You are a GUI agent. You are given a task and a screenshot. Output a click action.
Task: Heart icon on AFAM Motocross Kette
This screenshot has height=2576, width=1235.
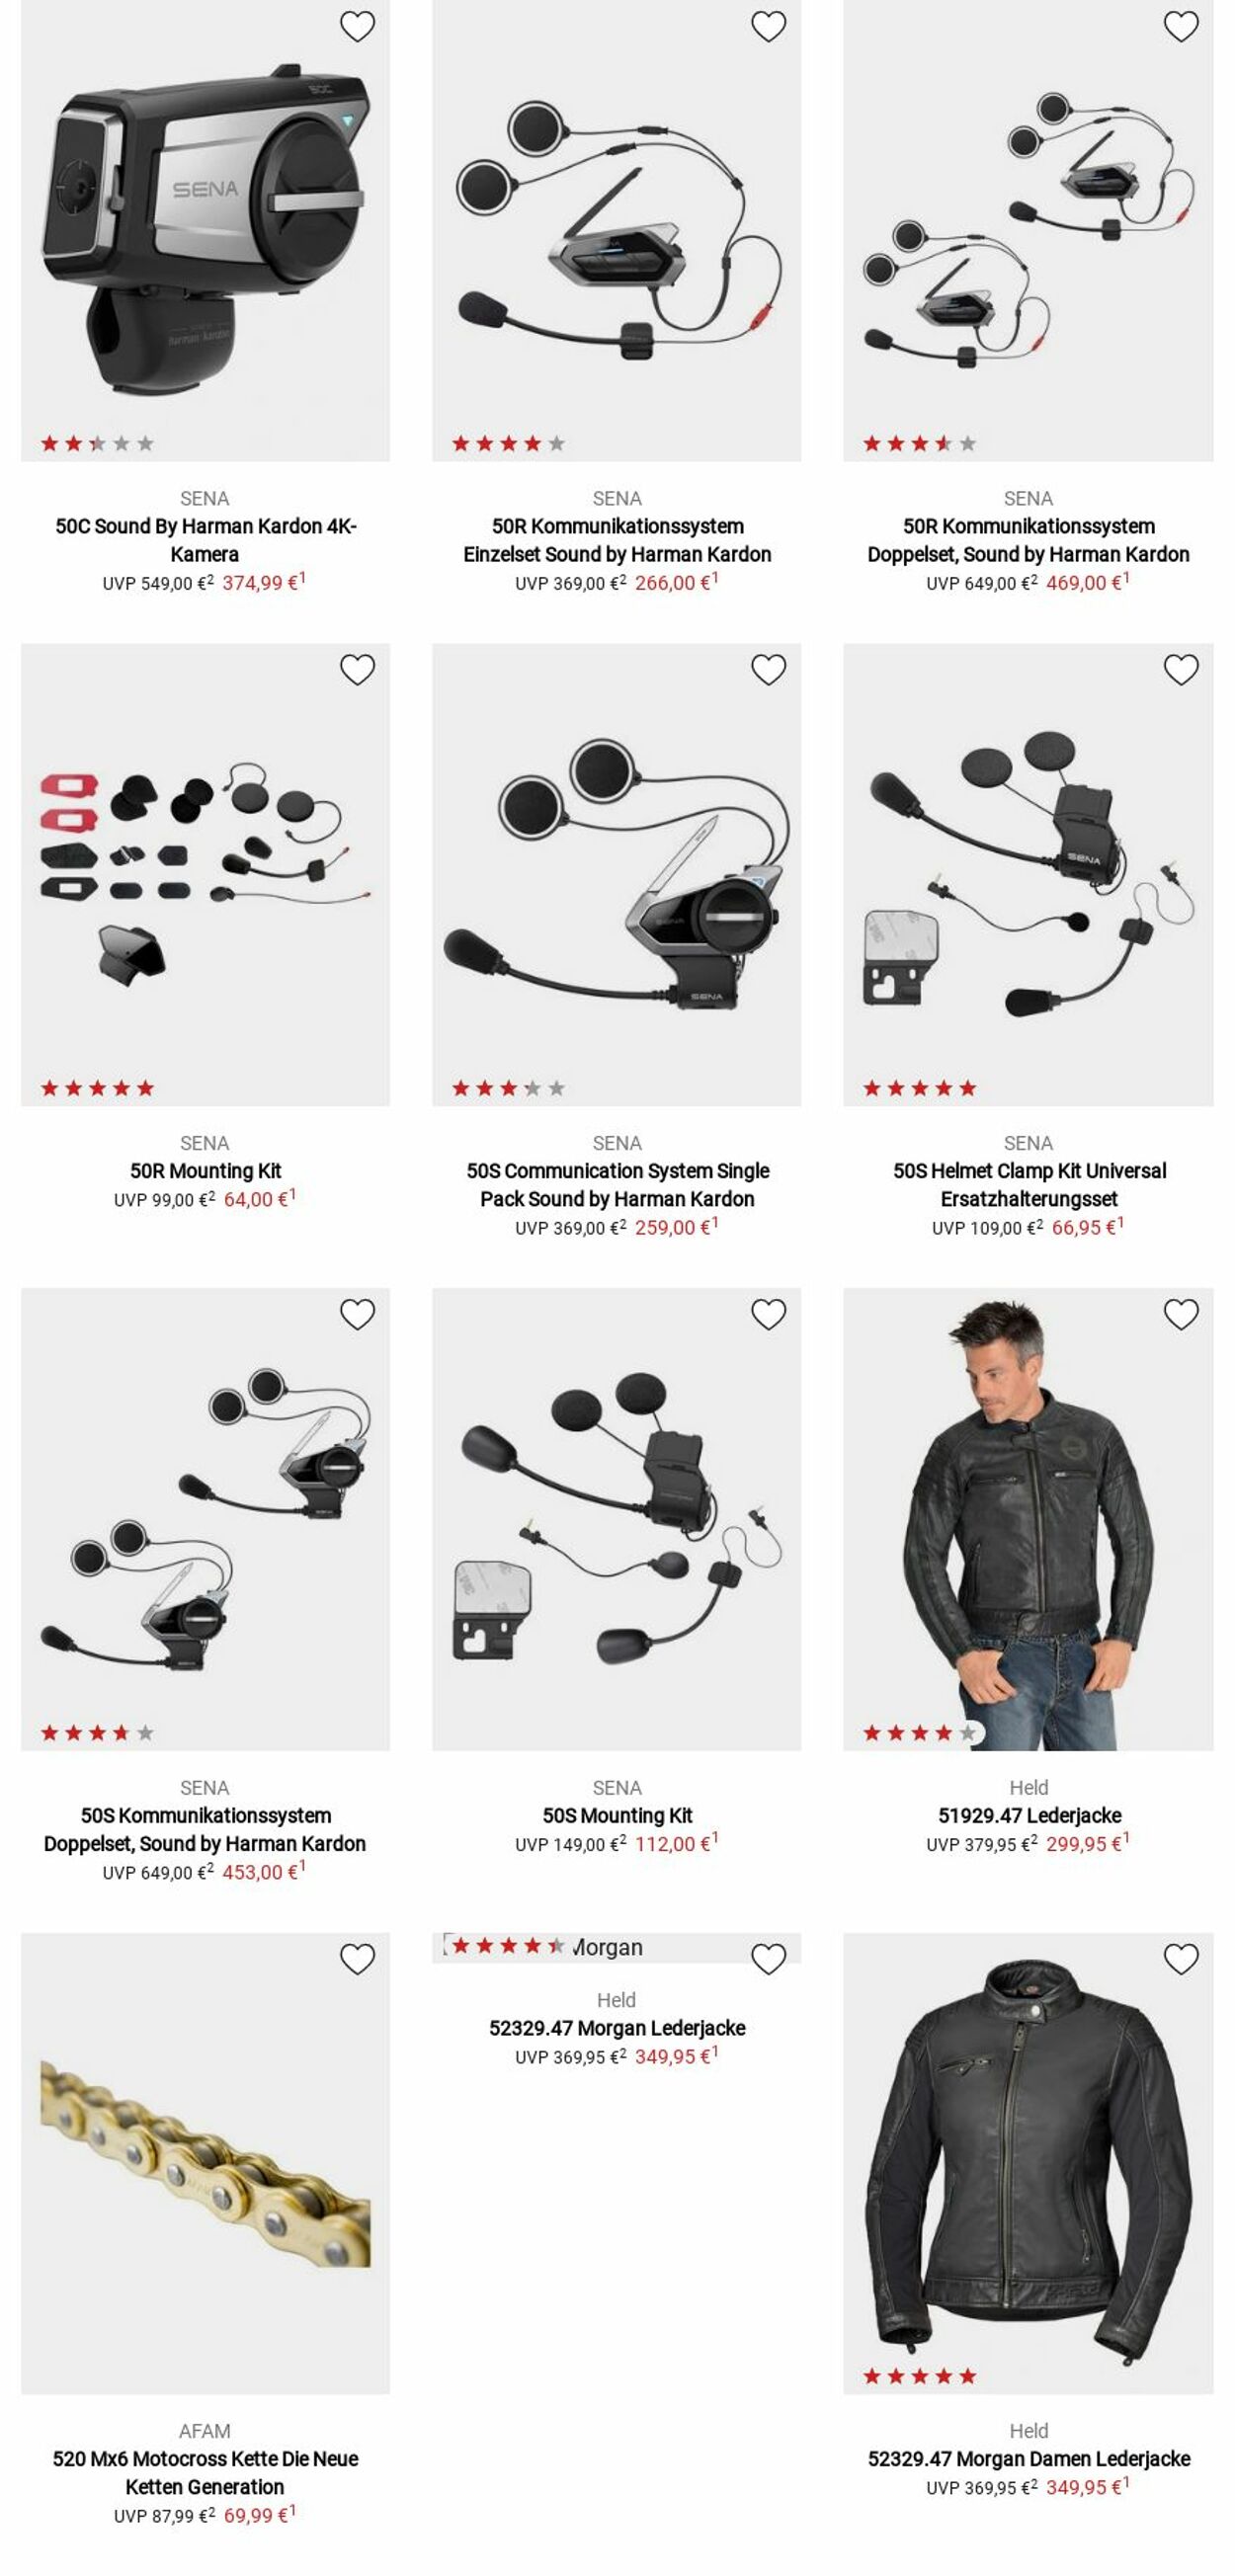pyautogui.click(x=357, y=1960)
